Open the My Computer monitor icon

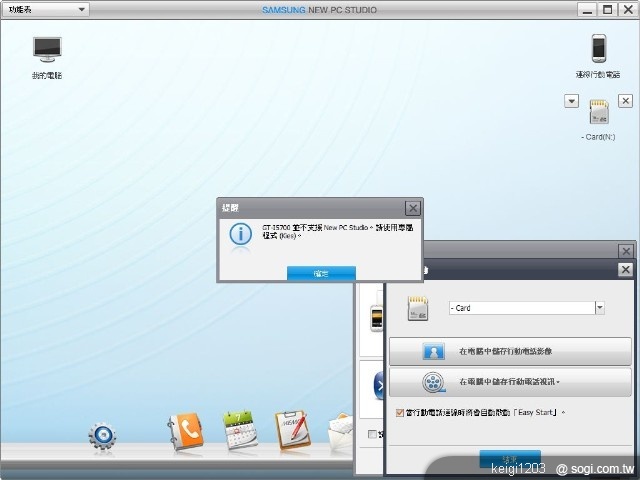pyautogui.click(x=46, y=50)
